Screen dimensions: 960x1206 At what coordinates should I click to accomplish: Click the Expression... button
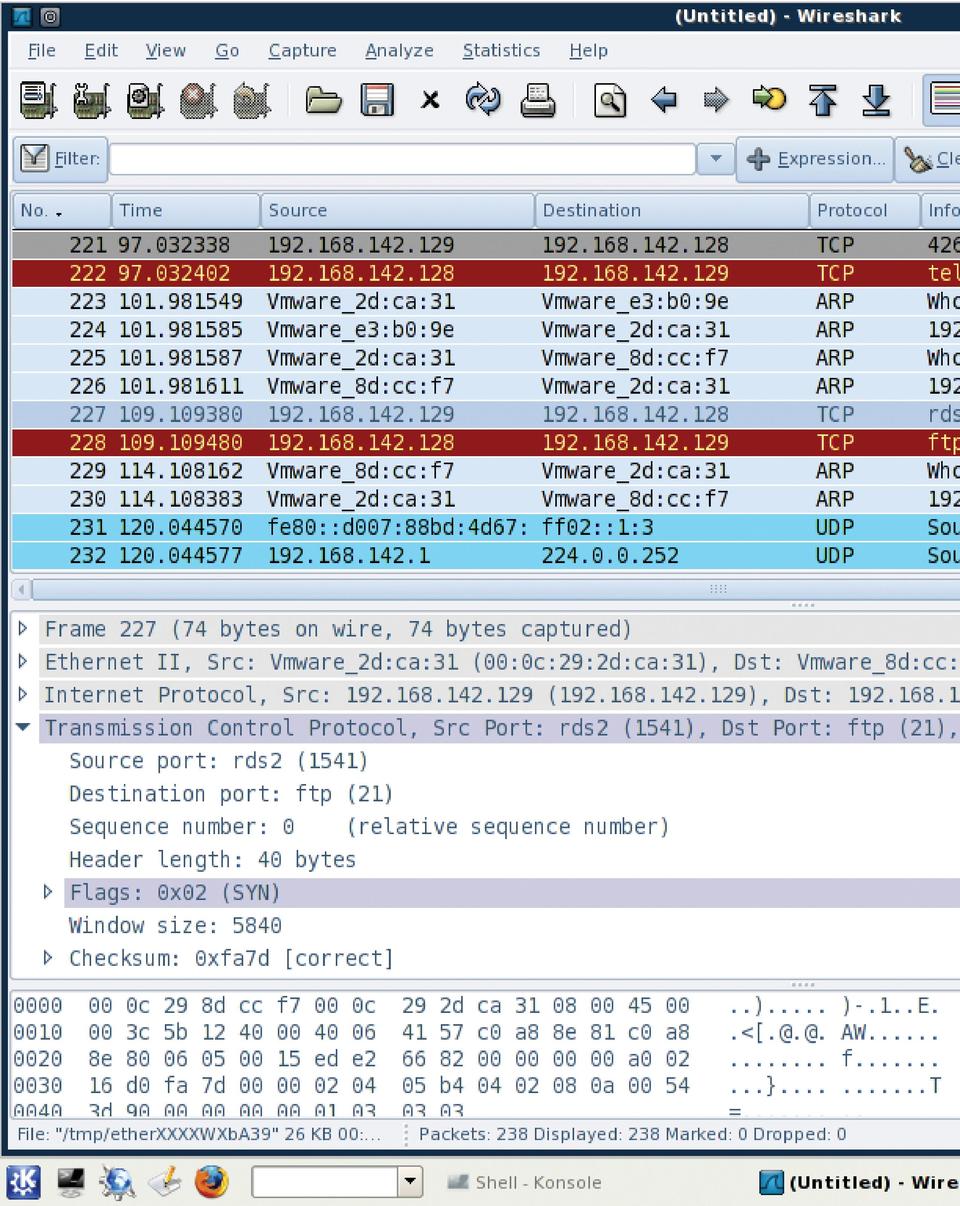coord(815,159)
